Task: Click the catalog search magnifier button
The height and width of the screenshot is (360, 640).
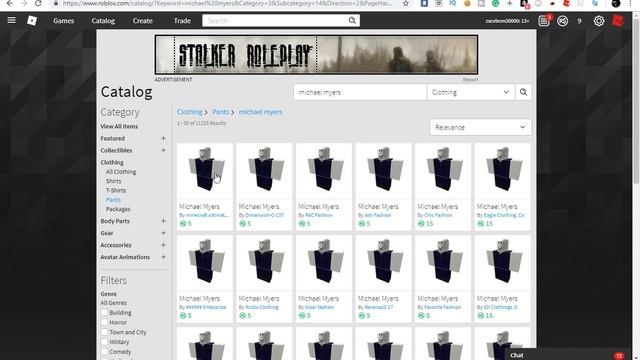Action: [523, 92]
